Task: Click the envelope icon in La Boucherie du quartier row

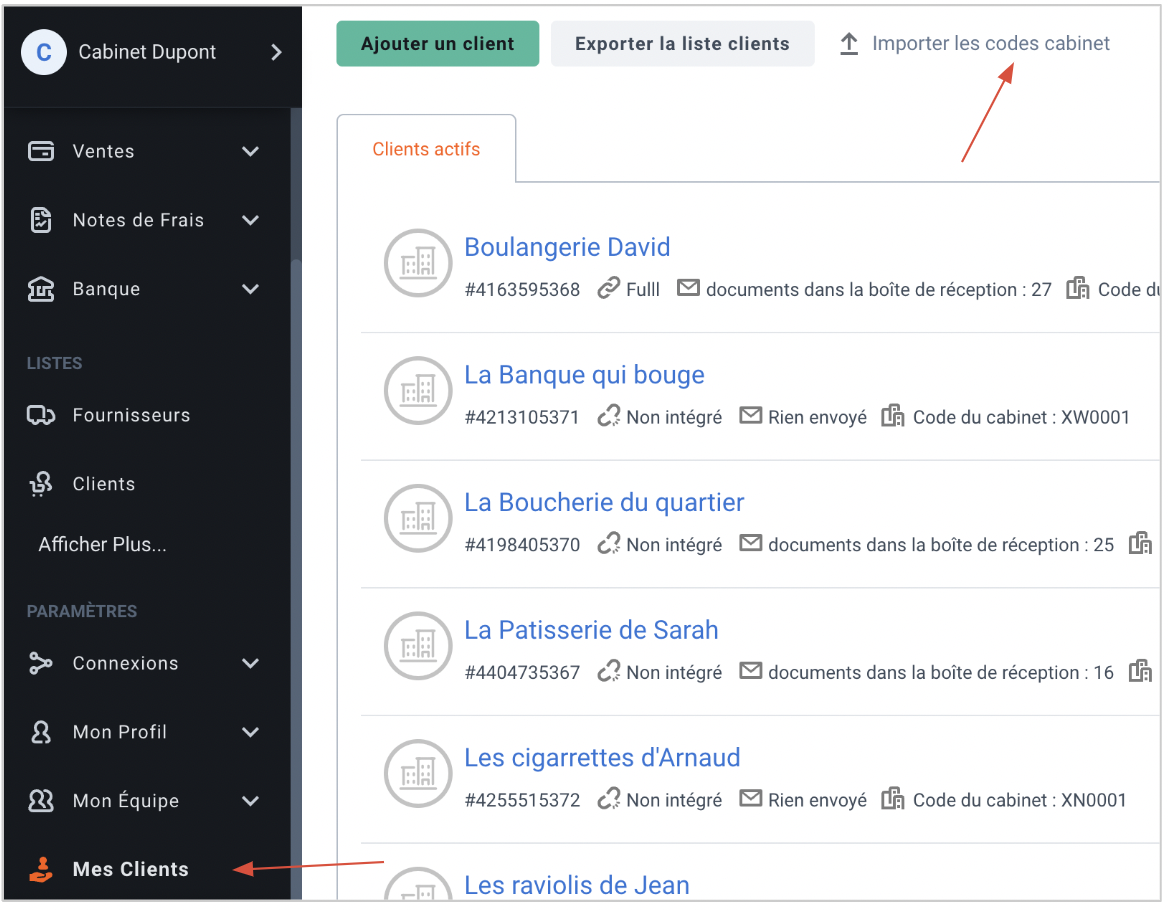Action: point(751,543)
